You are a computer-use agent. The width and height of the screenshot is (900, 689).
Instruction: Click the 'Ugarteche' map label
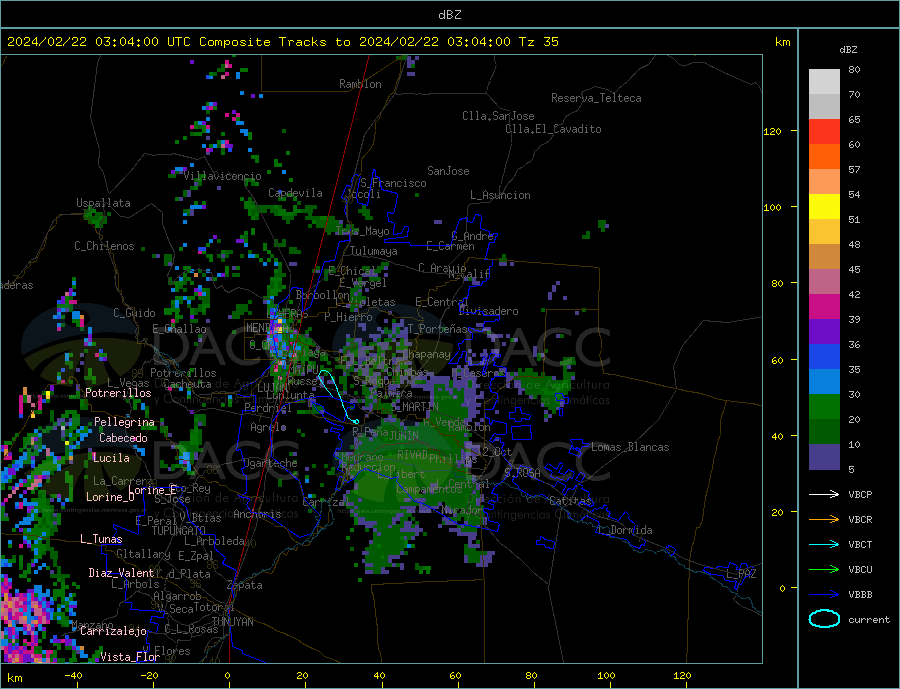(x=270, y=463)
